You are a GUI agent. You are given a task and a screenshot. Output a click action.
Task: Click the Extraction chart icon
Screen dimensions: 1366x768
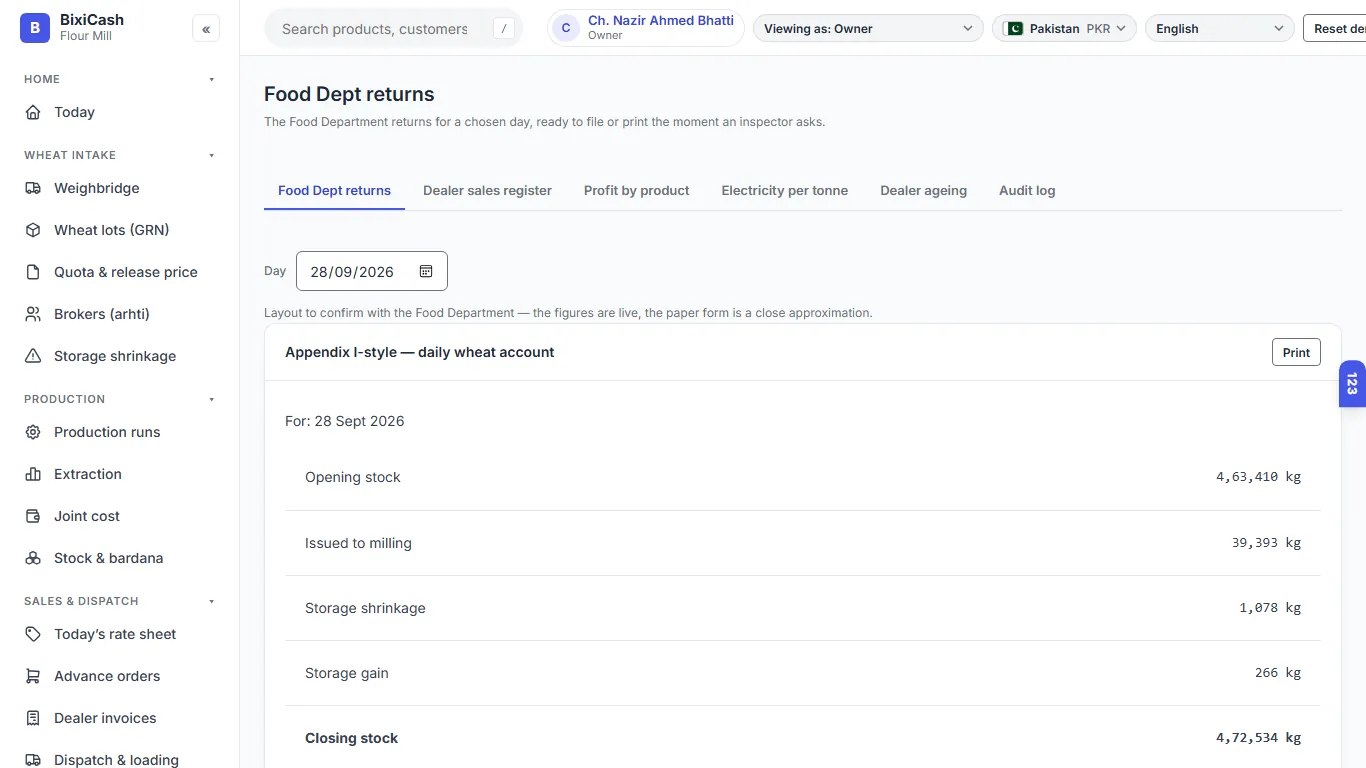click(33, 474)
